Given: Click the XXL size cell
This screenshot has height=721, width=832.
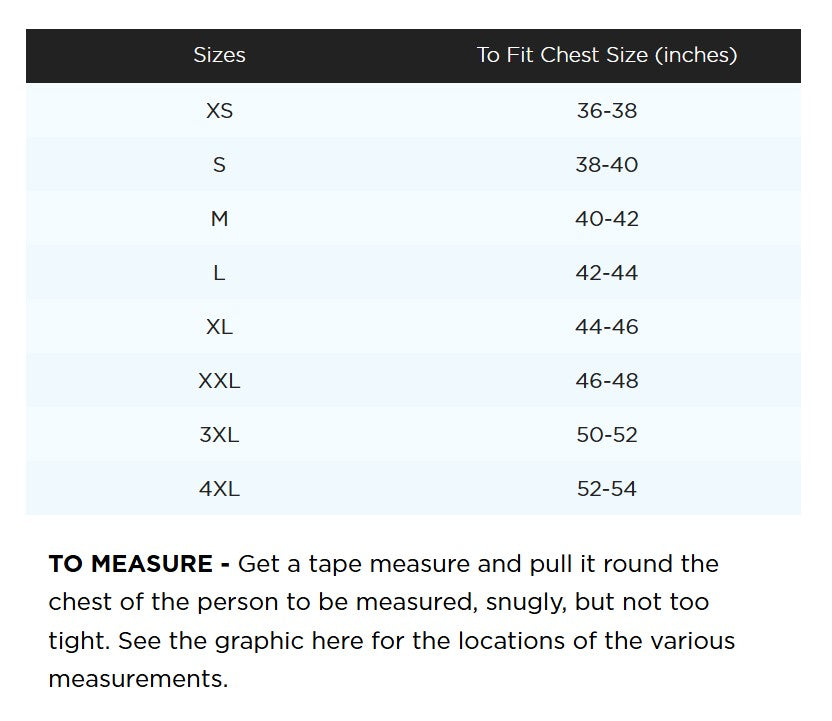Looking at the screenshot, I should (x=219, y=380).
